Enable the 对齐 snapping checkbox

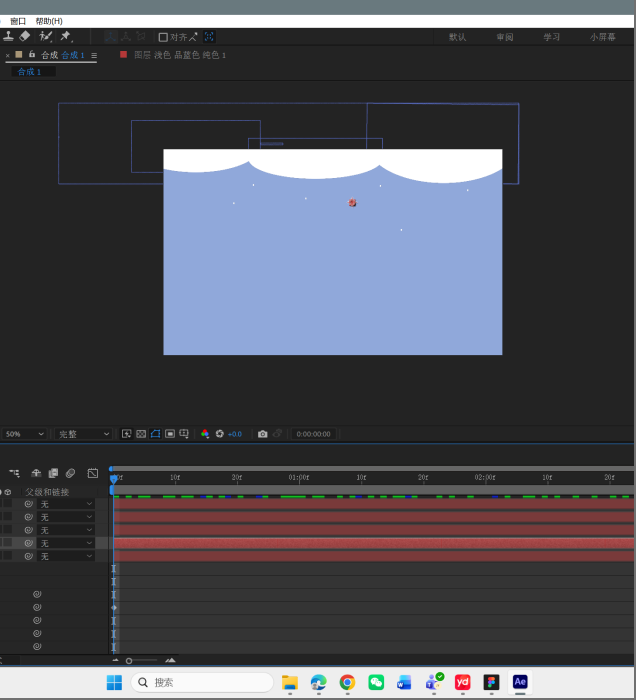pos(163,37)
